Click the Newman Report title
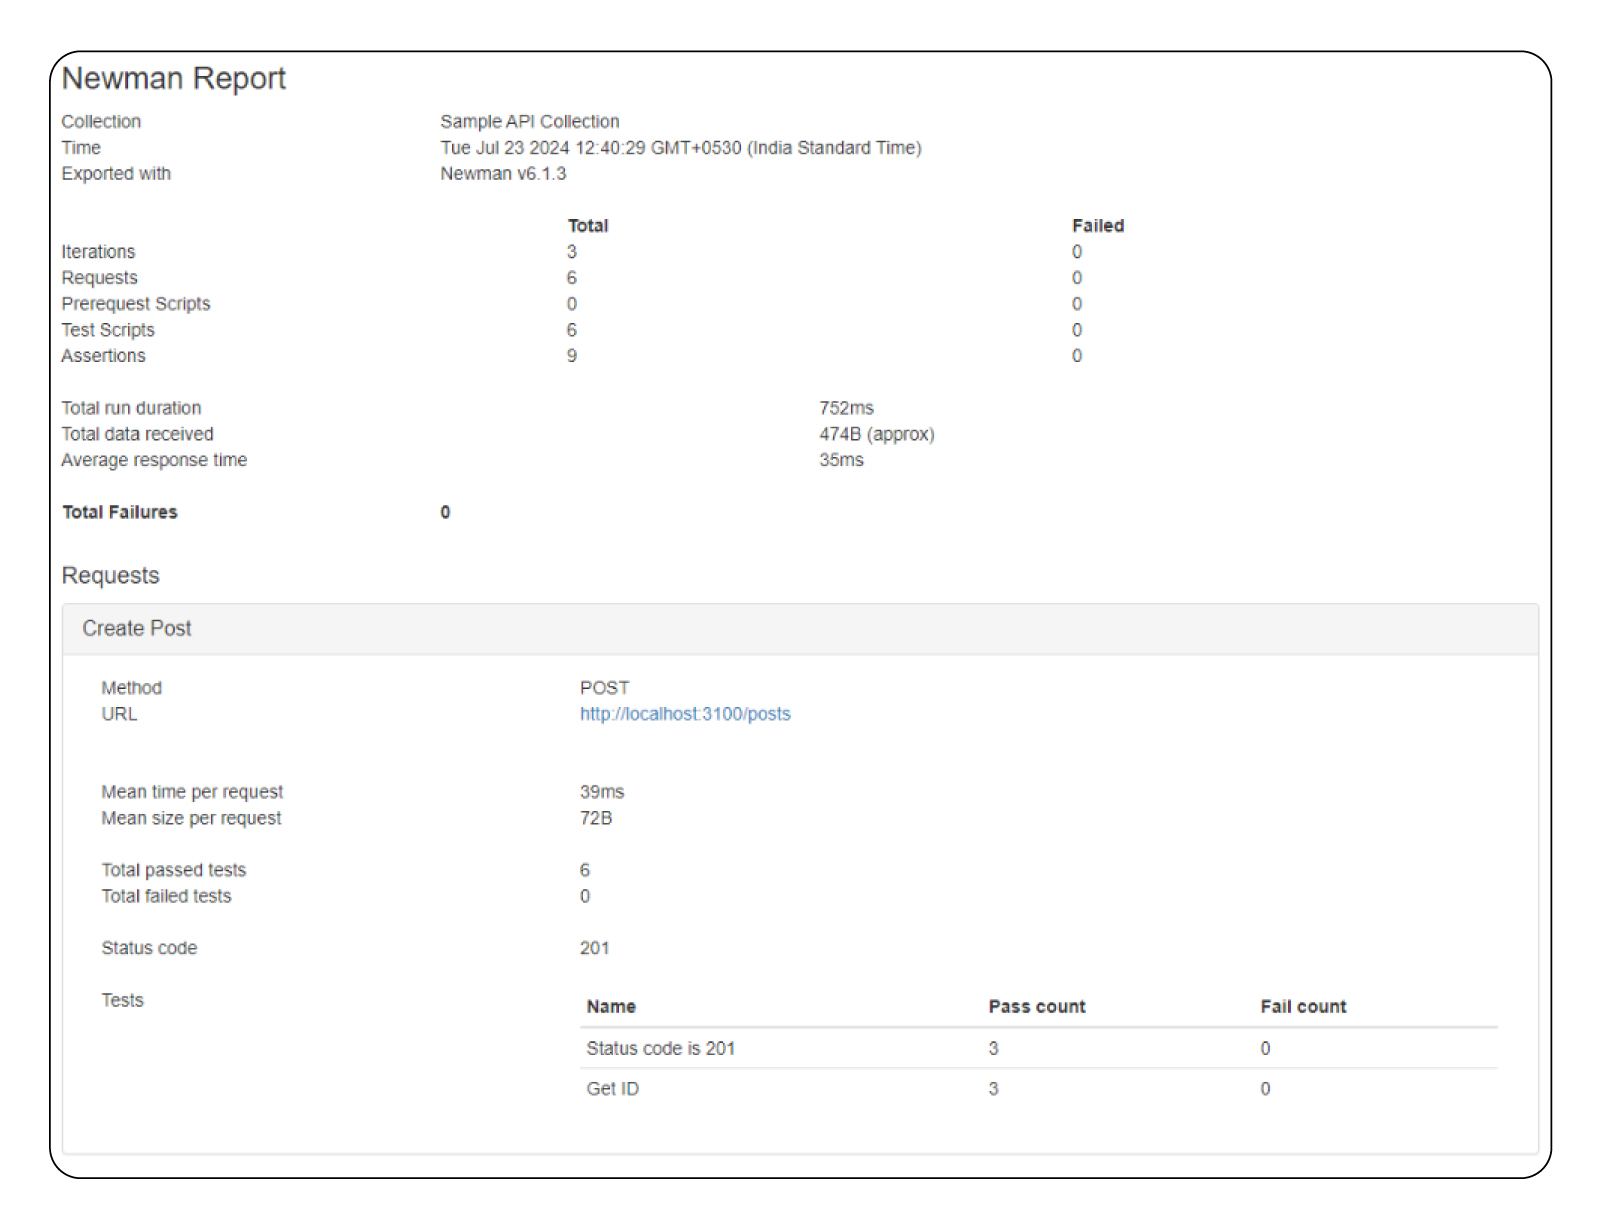 (x=175, y=78)
